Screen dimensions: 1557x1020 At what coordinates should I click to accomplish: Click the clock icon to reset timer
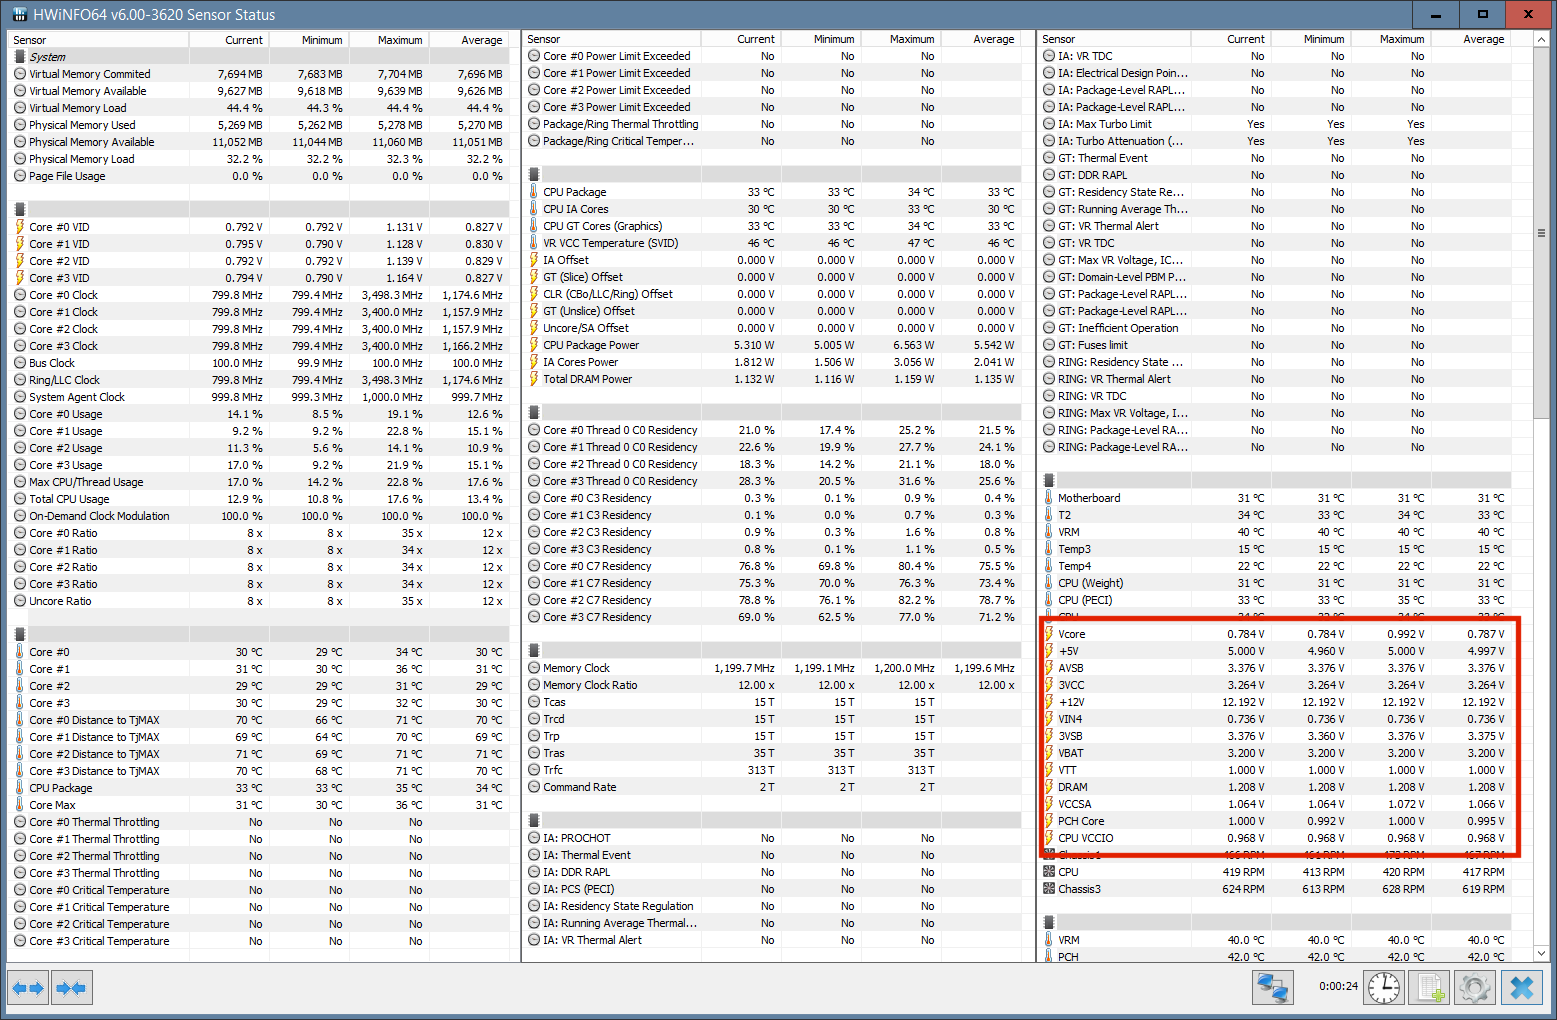(x=1384, y=988)
